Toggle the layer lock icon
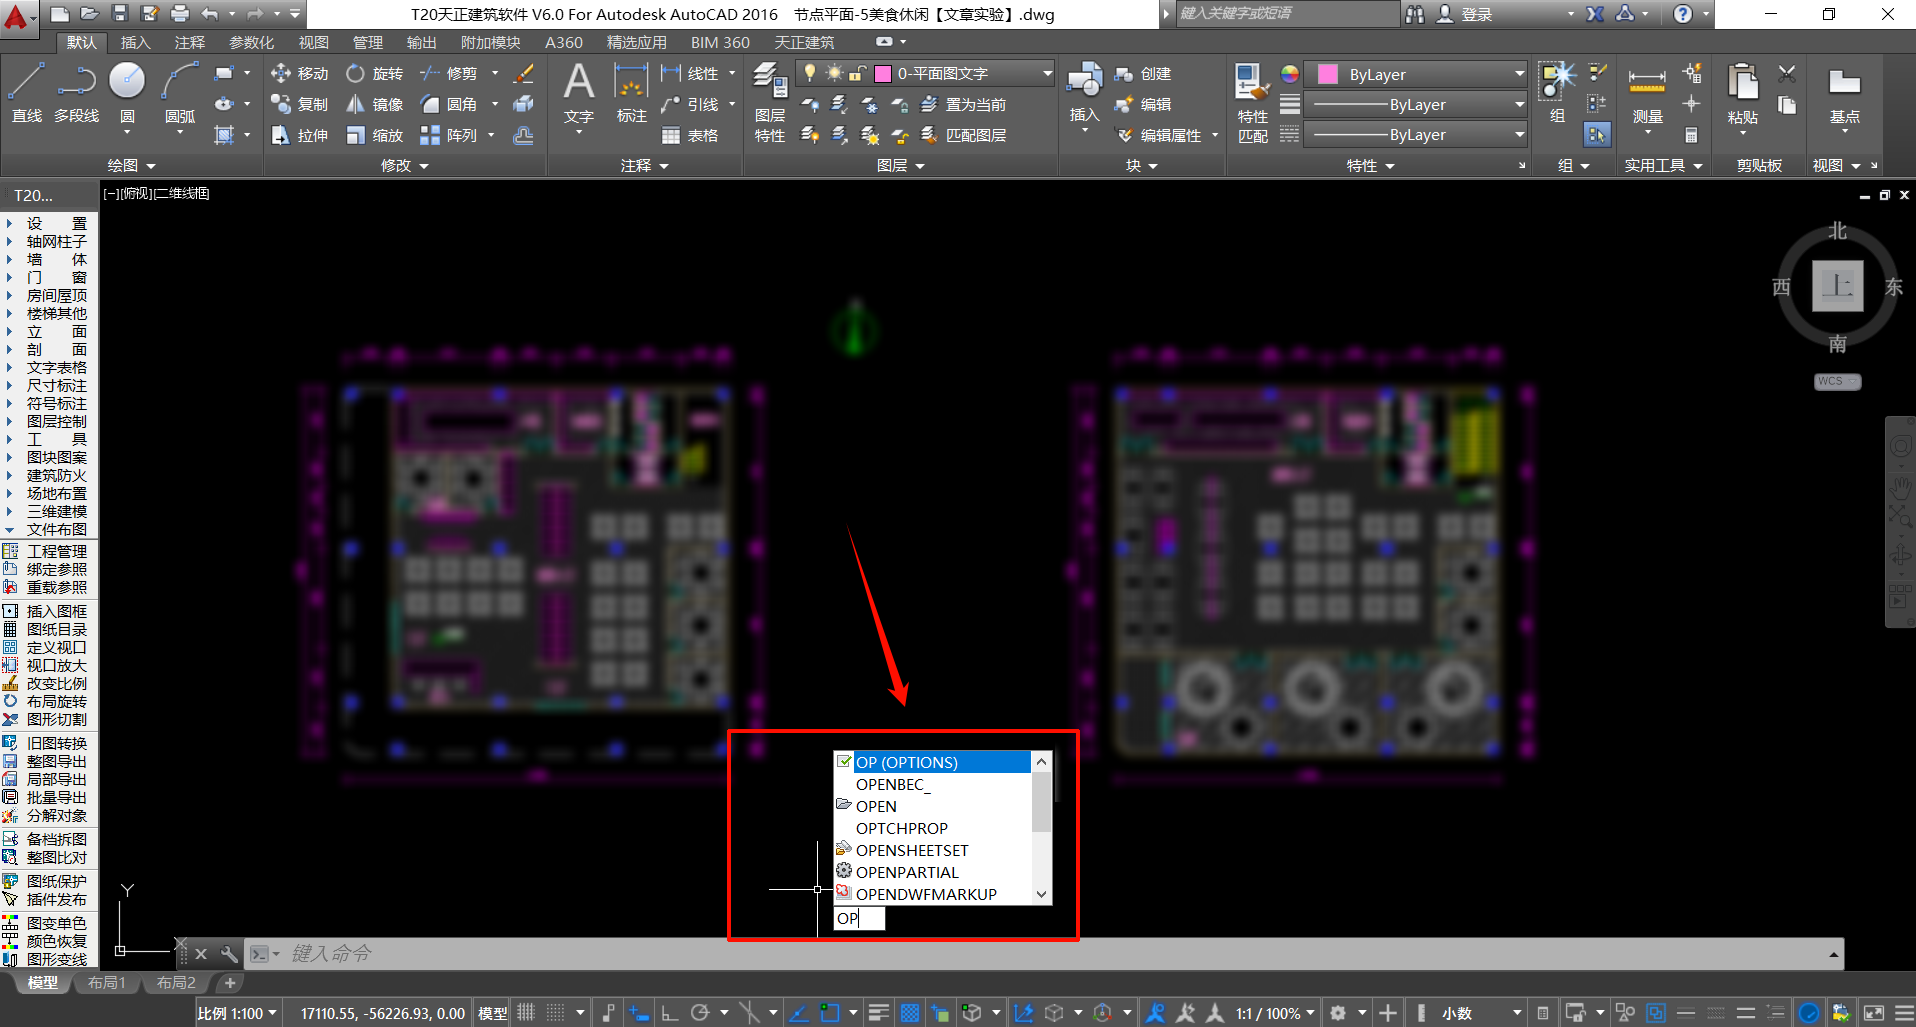 point(857,73)
